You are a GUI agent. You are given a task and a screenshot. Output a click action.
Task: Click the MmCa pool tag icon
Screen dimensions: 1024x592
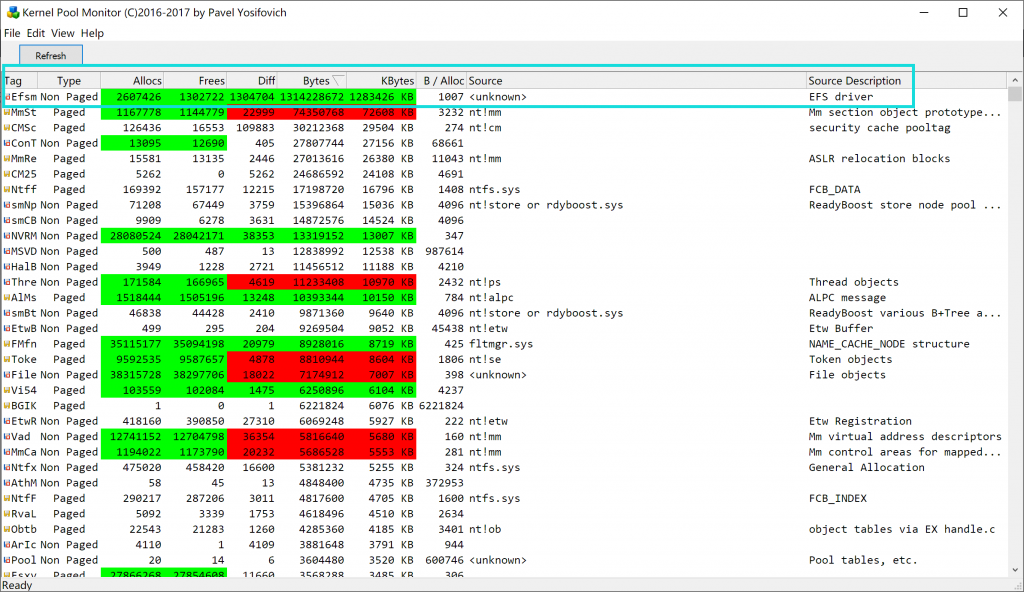pyautogui.click(x=7, y=452)
